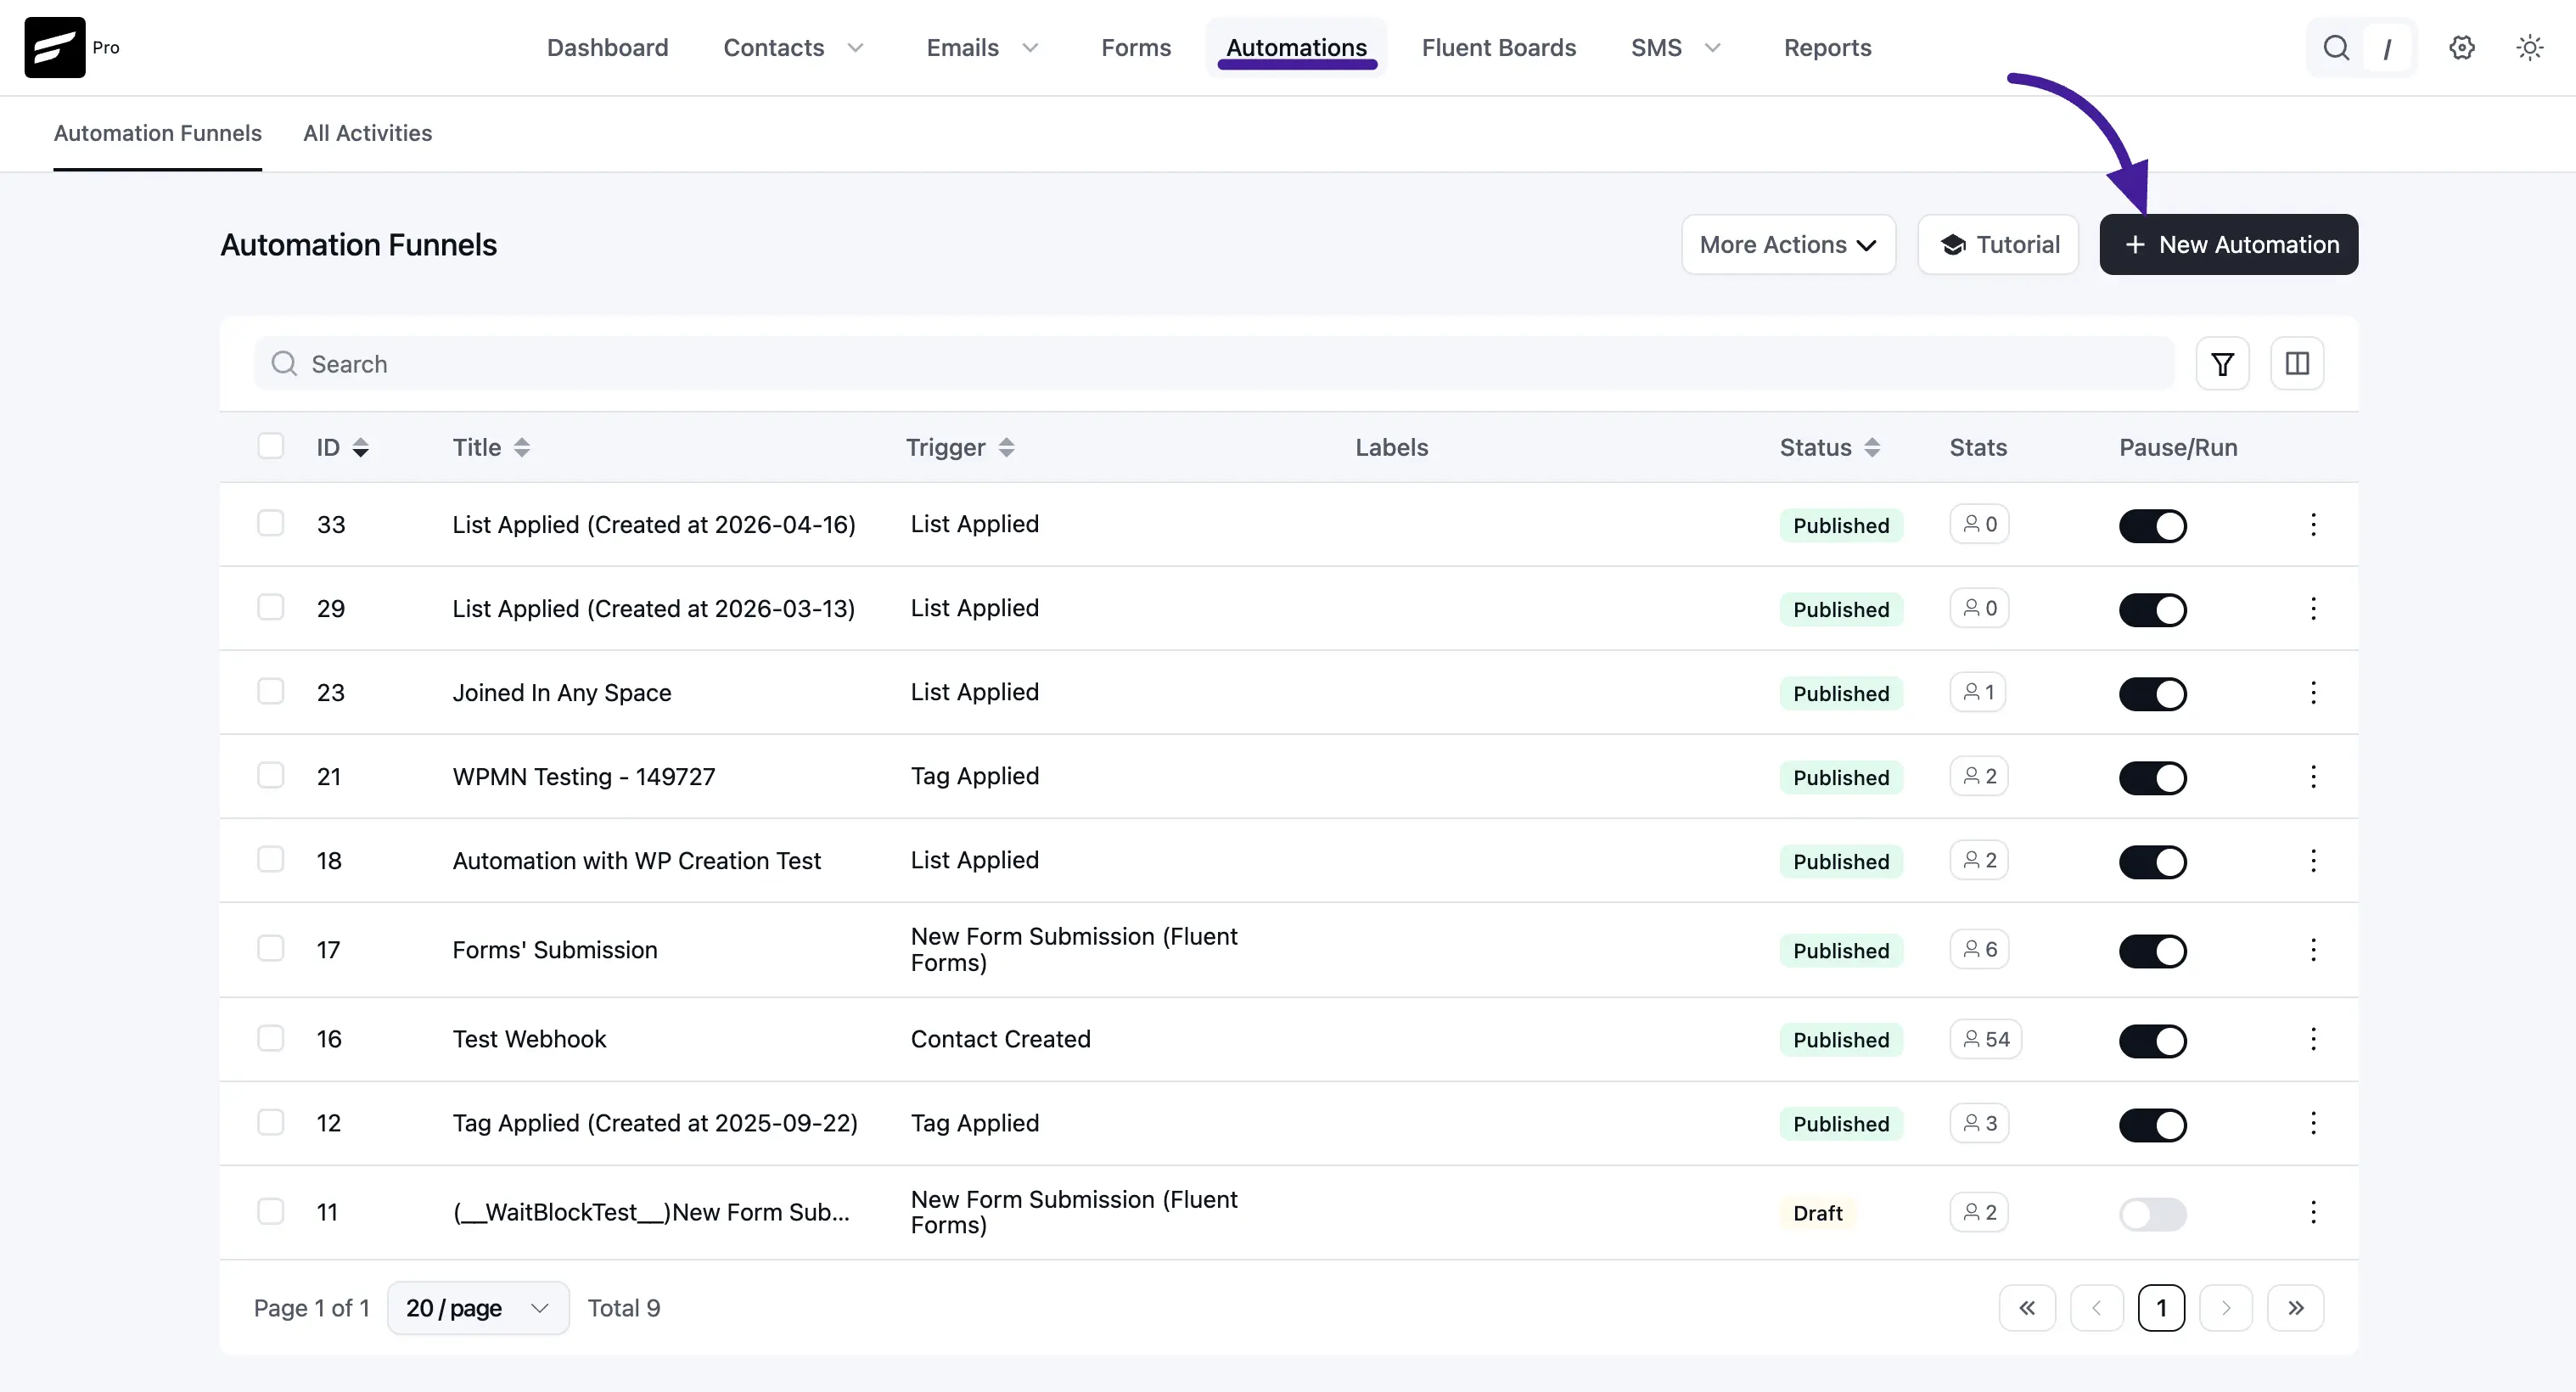Go to last page double-arrow
Screen dimensions: 2576x1392
pos(2296,1308)
